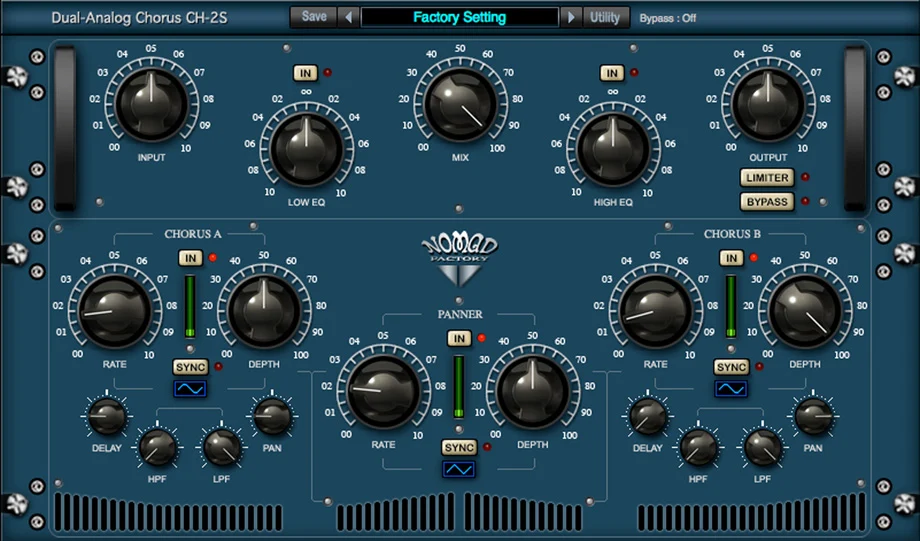
Task: Click the HIGH EQ IN red LED
Action: pyautogui.click(x=634, y=73)
